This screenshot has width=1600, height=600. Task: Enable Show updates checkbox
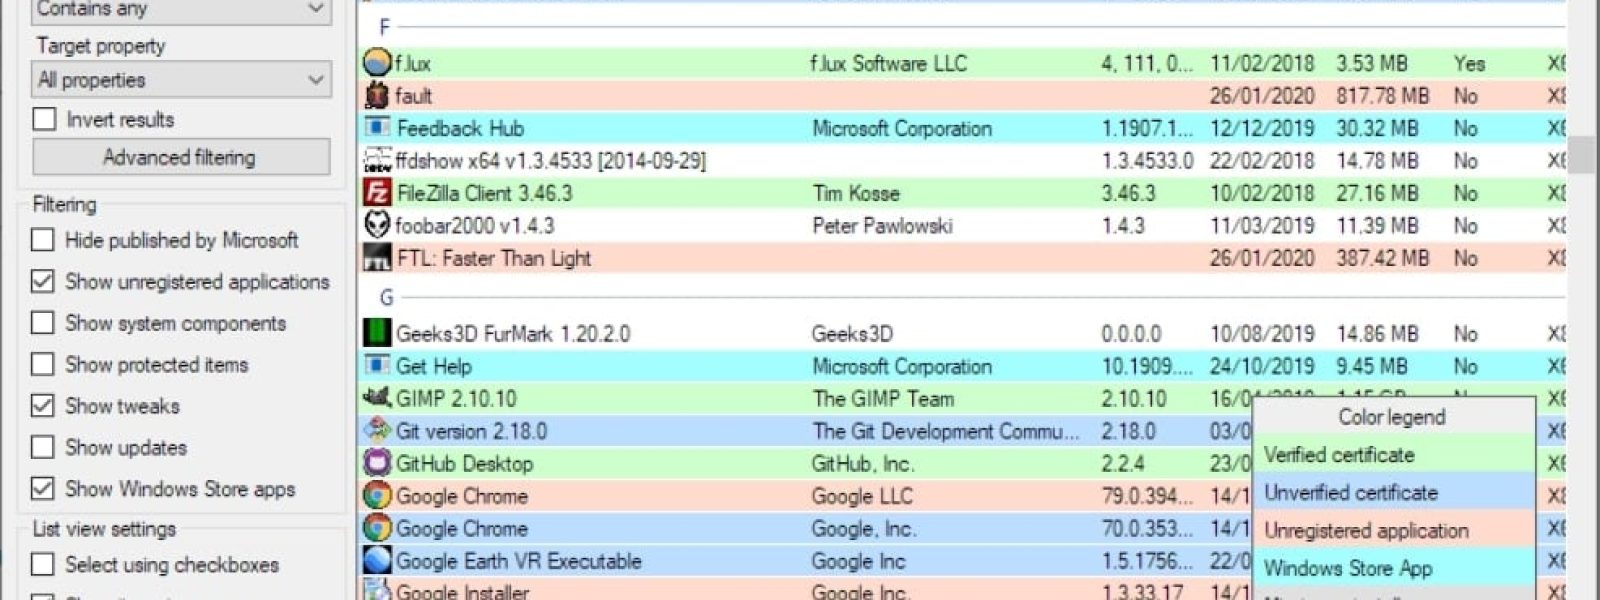pyautogui.click(x=42, y=447)
